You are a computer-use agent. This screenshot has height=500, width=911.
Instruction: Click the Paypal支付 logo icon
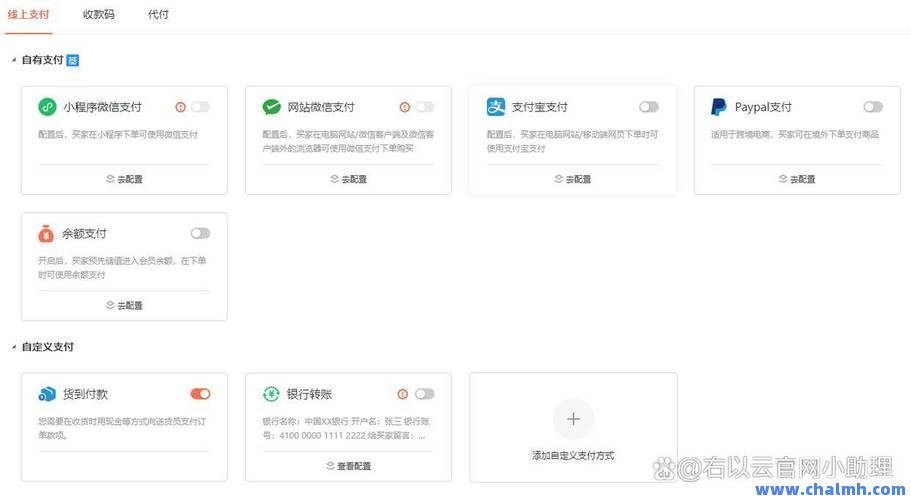coord(719,107)
